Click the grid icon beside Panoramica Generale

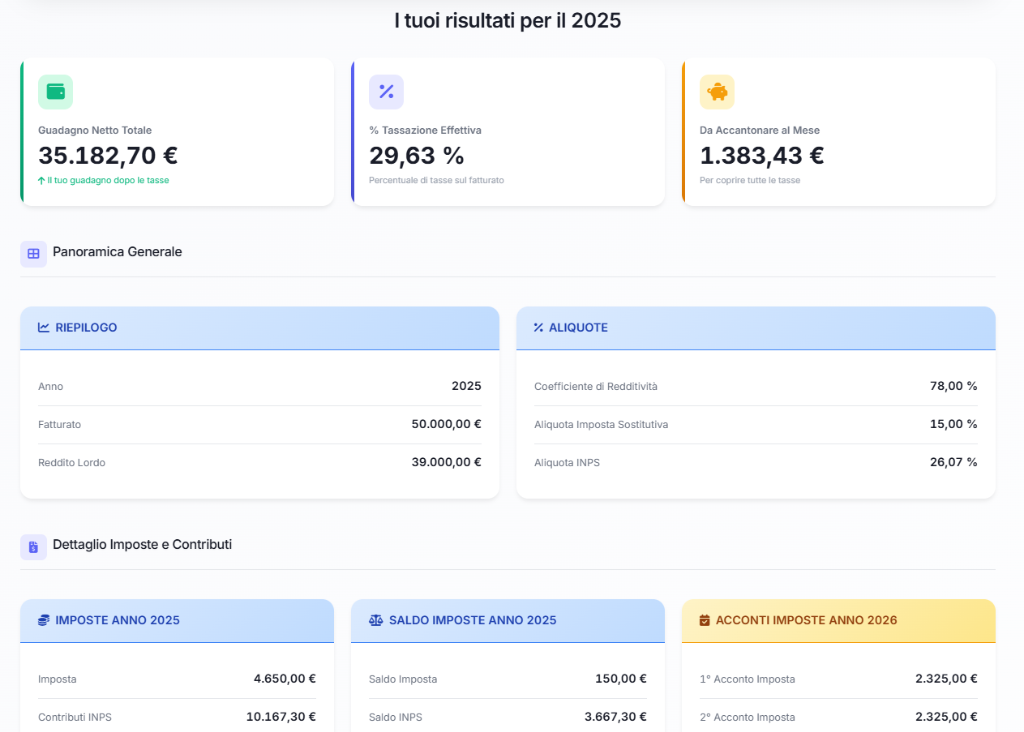pyautogui.click(x=33, y=253)
